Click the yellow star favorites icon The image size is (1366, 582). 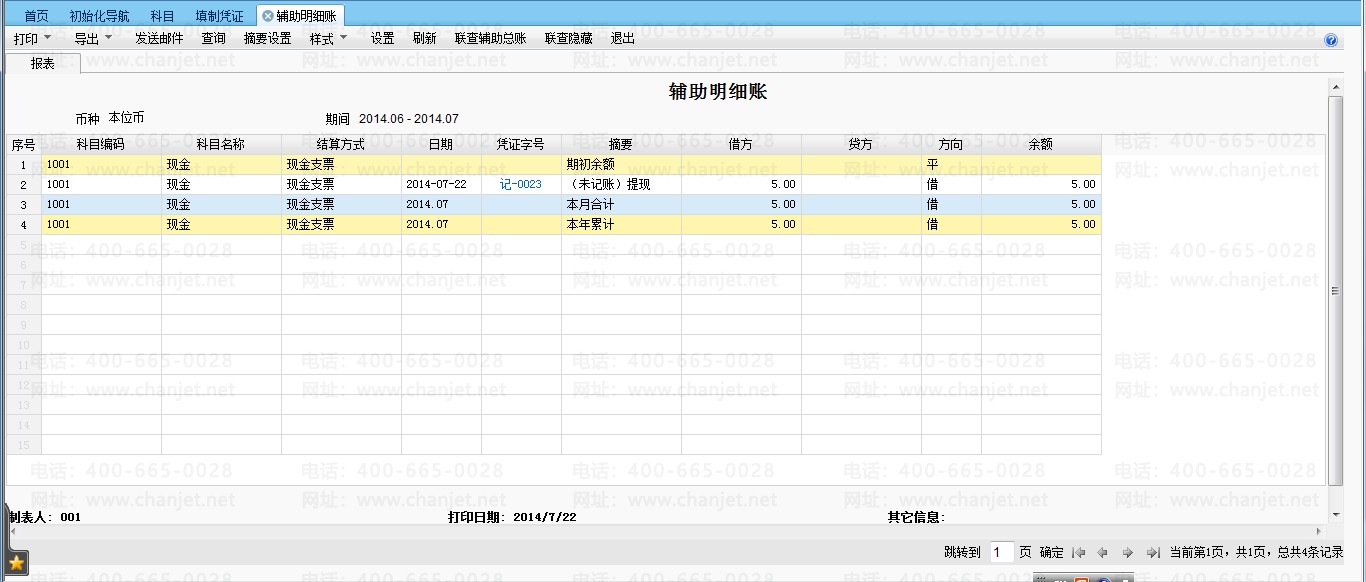click(16, 563)
